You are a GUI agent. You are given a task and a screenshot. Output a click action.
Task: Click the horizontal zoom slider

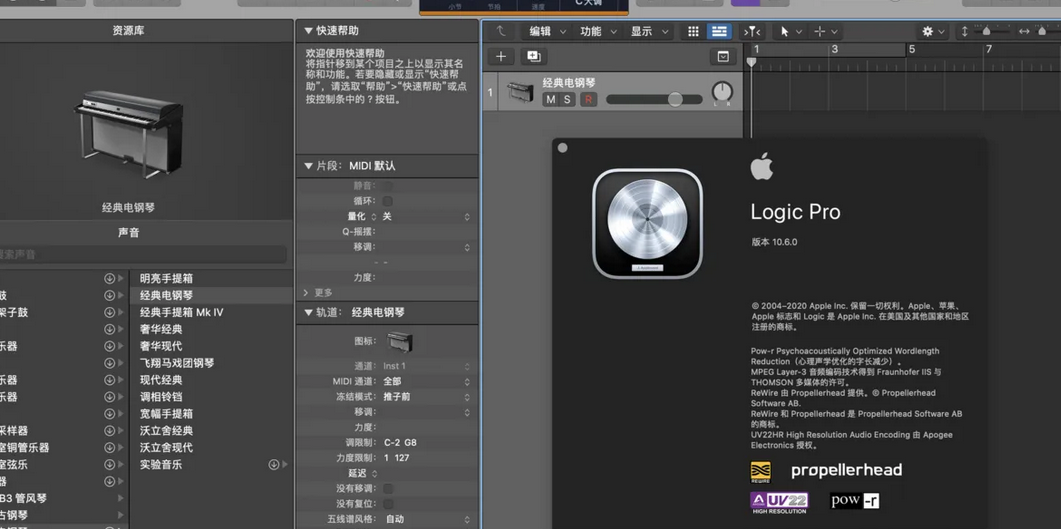coord(1047,31)
